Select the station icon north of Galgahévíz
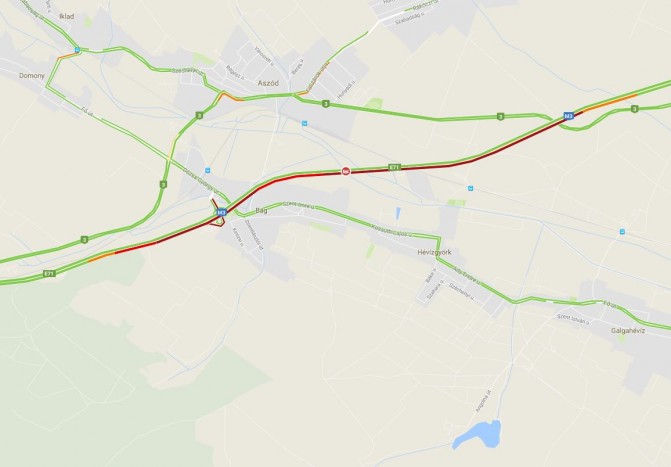 pyautogui.click(x=622, y=232)
